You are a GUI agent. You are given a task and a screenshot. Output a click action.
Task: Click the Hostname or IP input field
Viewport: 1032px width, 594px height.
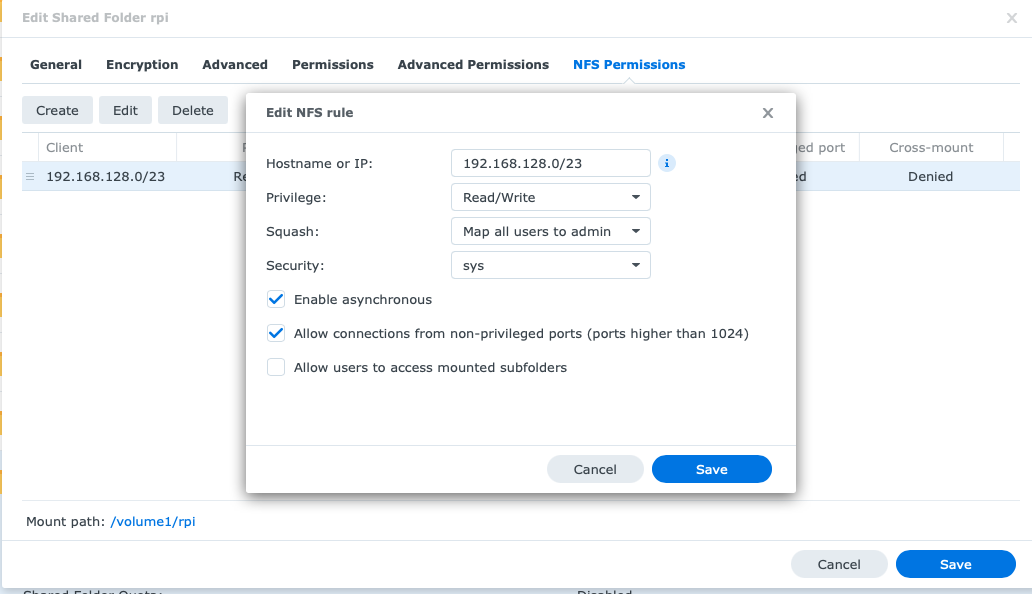click(x=550, y=163)
